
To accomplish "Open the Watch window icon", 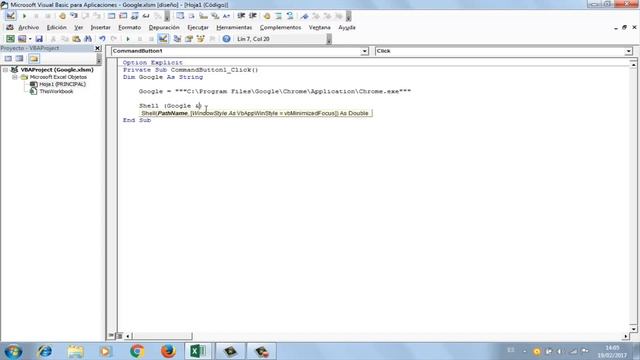I will pyautogui.click(x=134, y=16).
